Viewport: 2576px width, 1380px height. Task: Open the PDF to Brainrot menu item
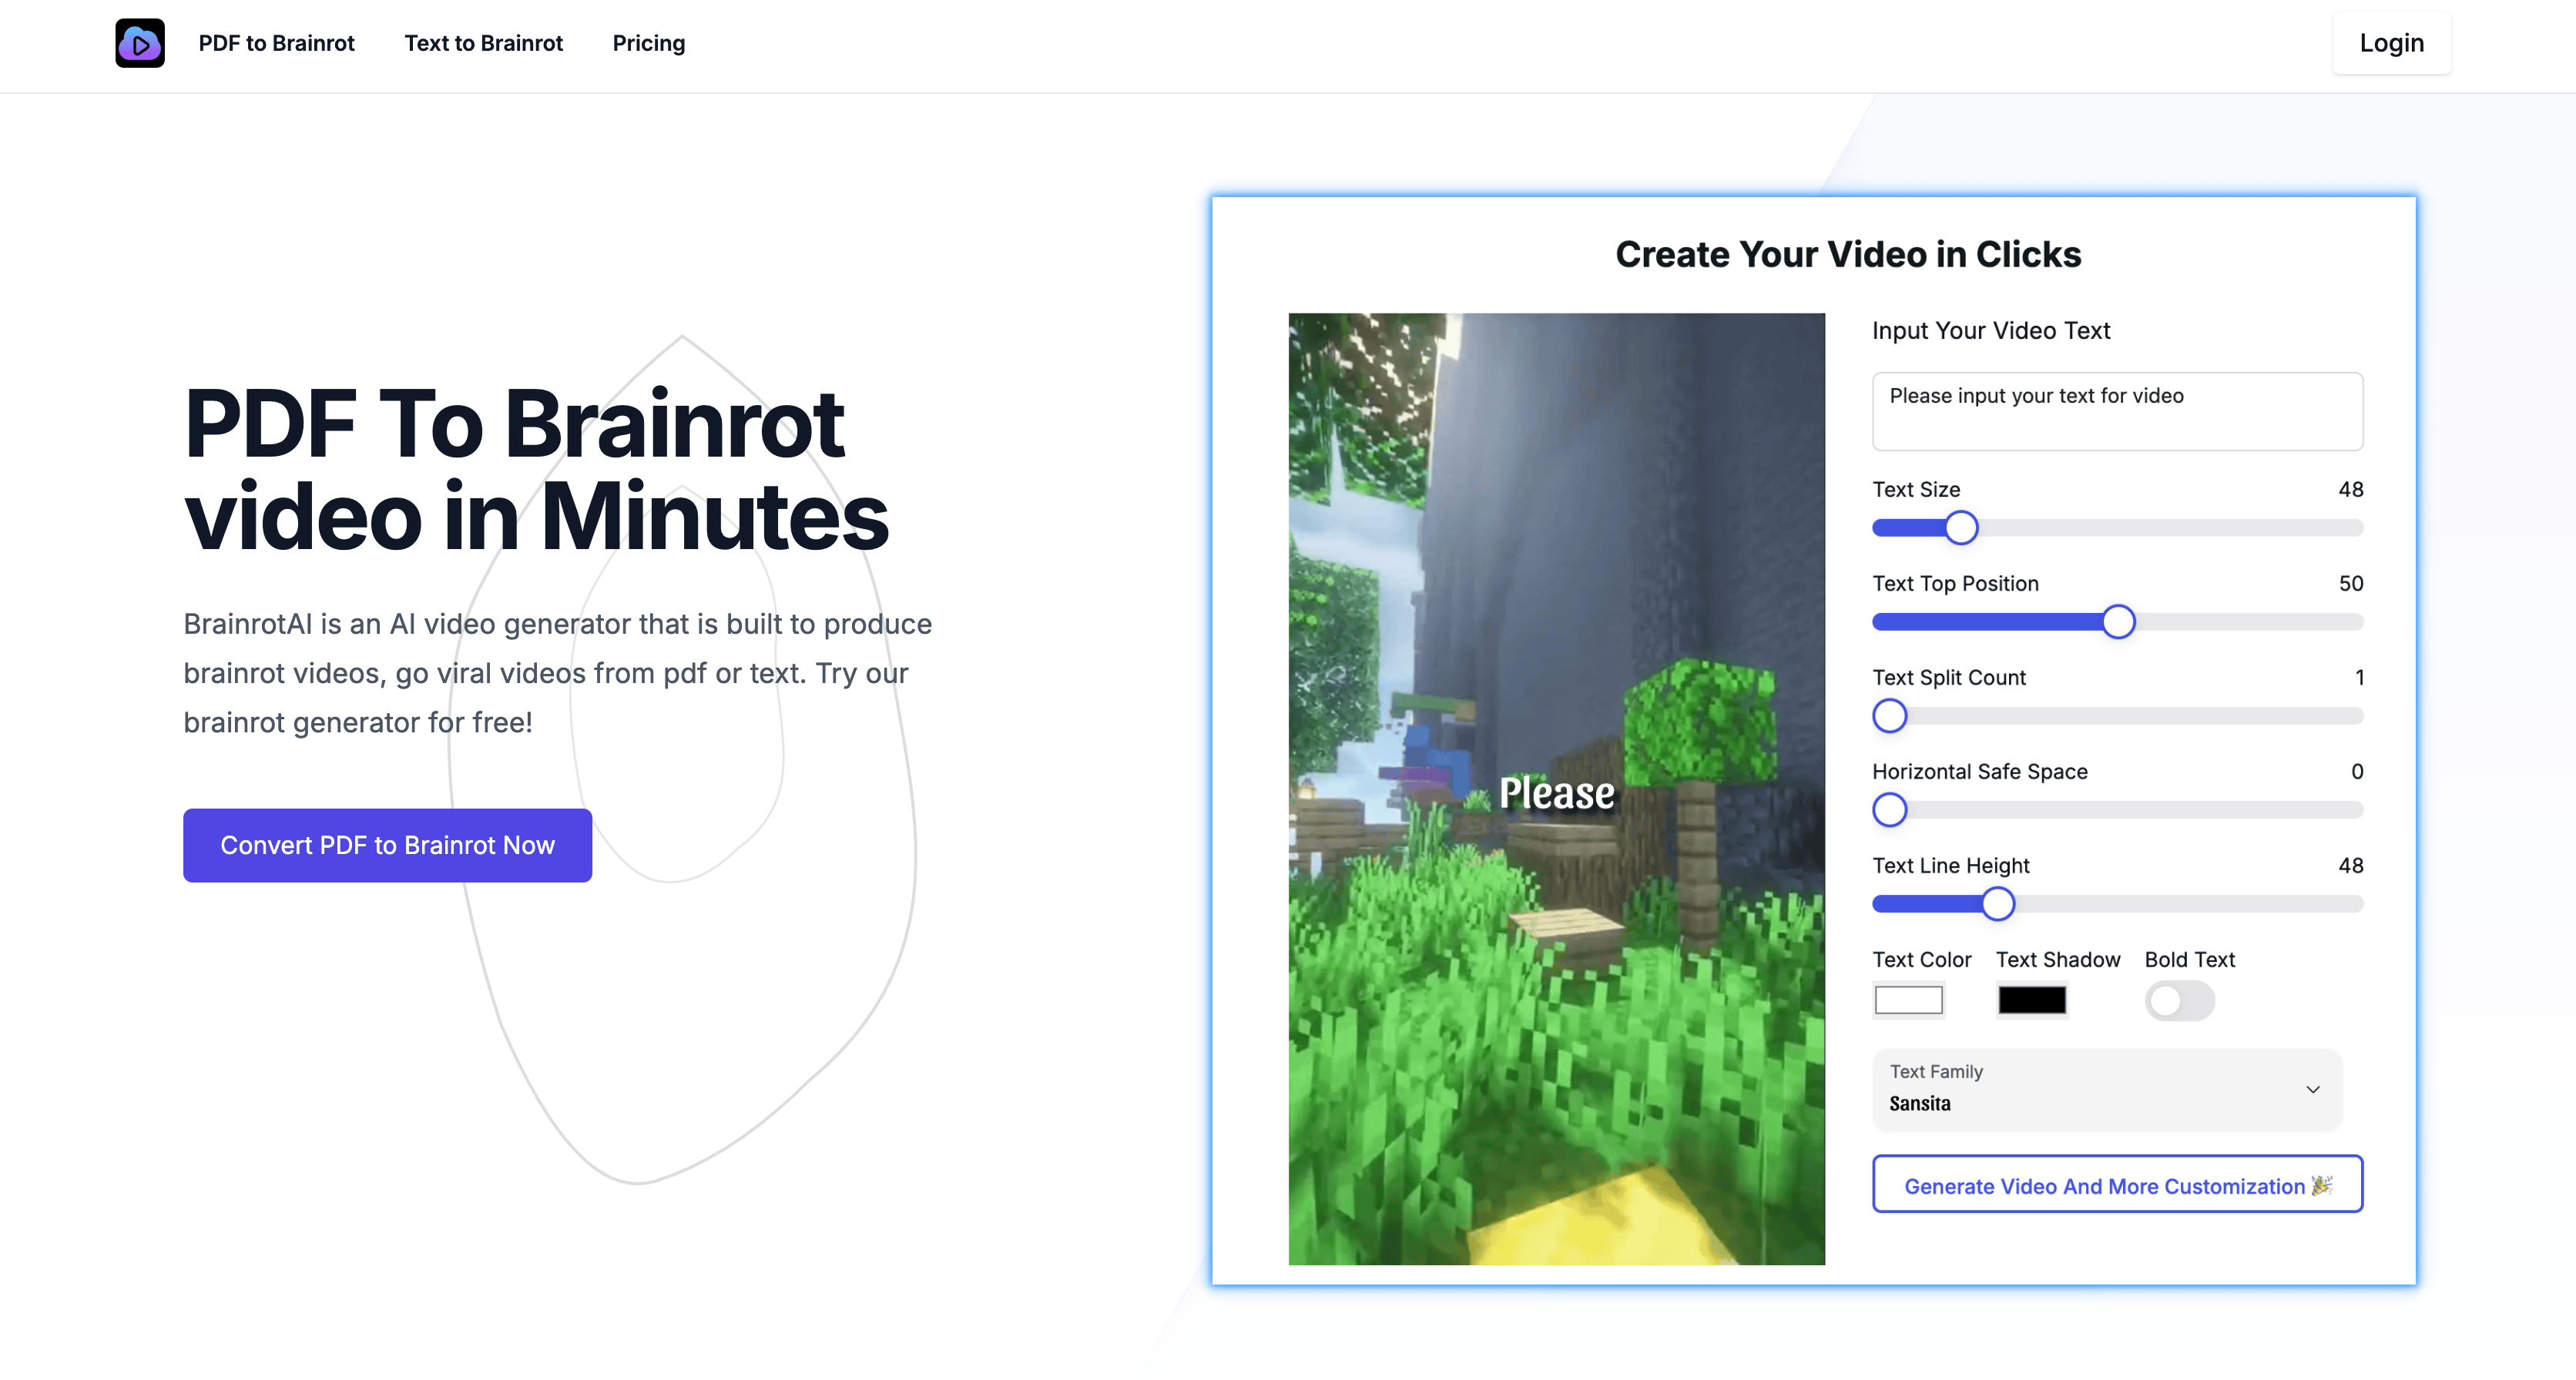(x=276, y=43)
